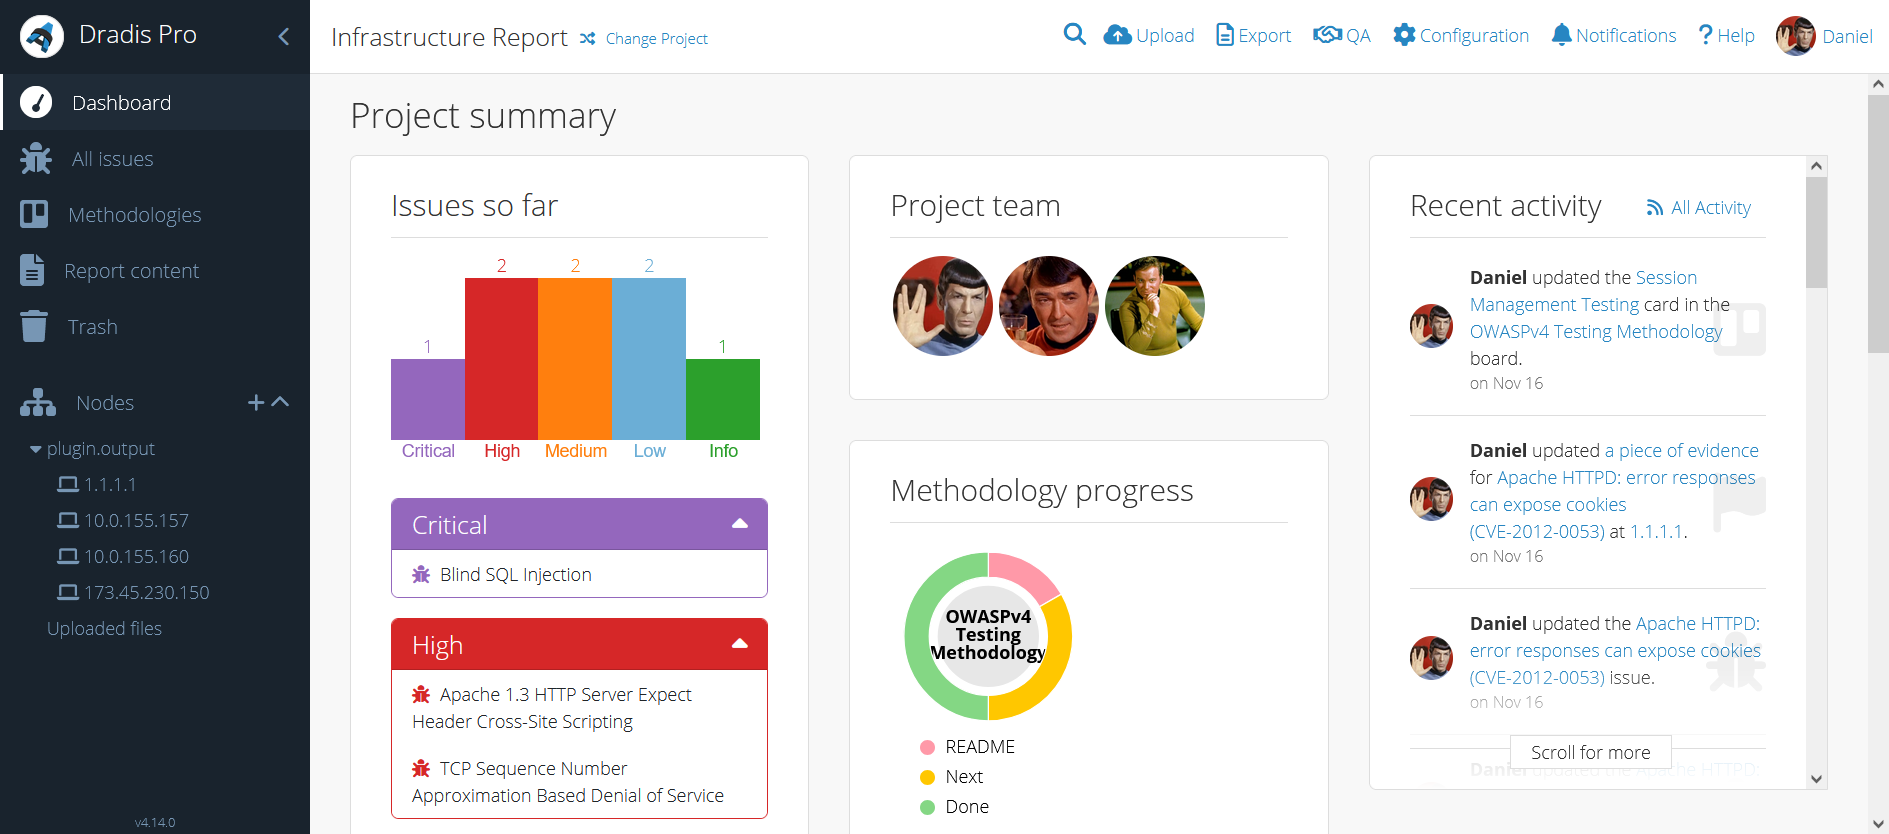The image size is (1889, 834).
Task: Collapse the Nodes section chevron
Action: point(281,402)
